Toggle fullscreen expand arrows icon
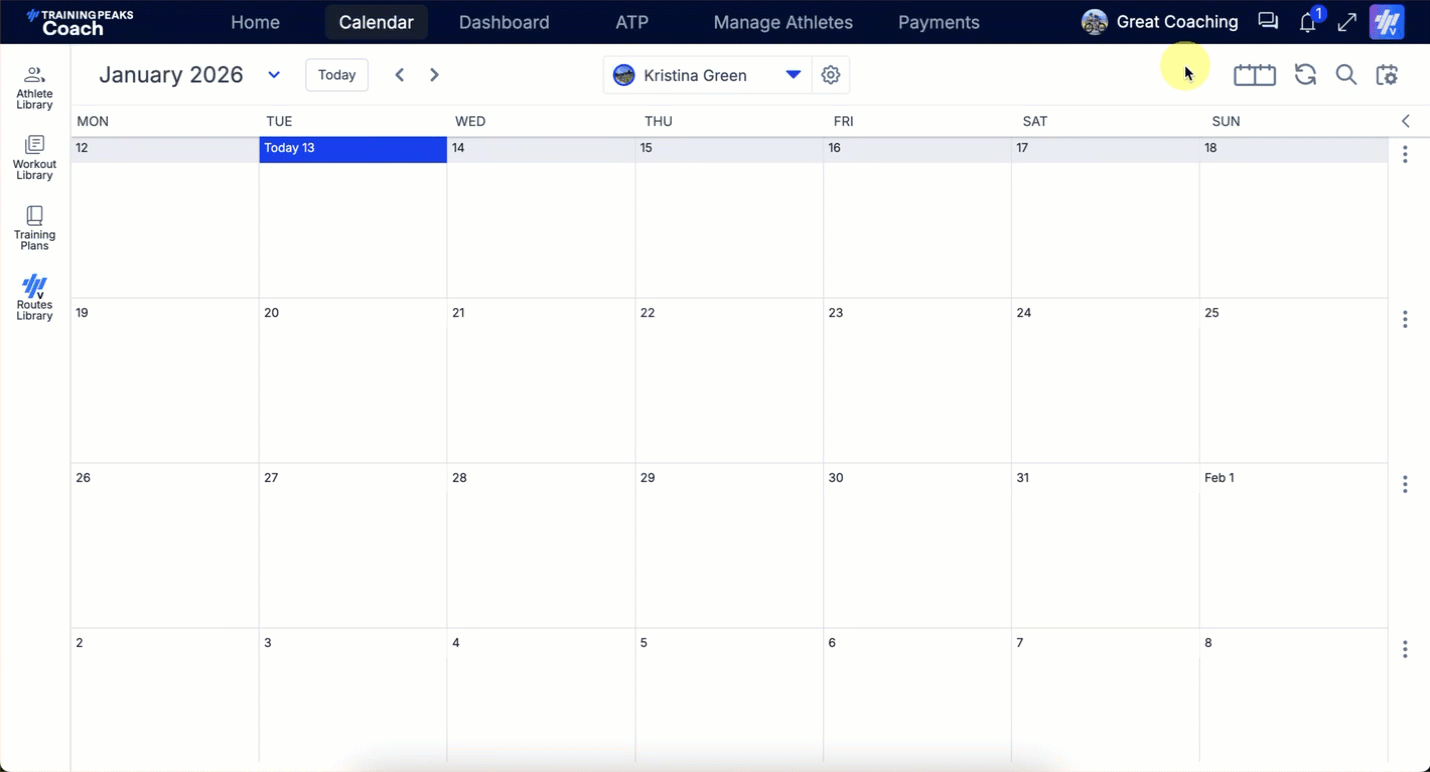The width and height of the screenshot is (1430, 772). (x=1347, y=22)
